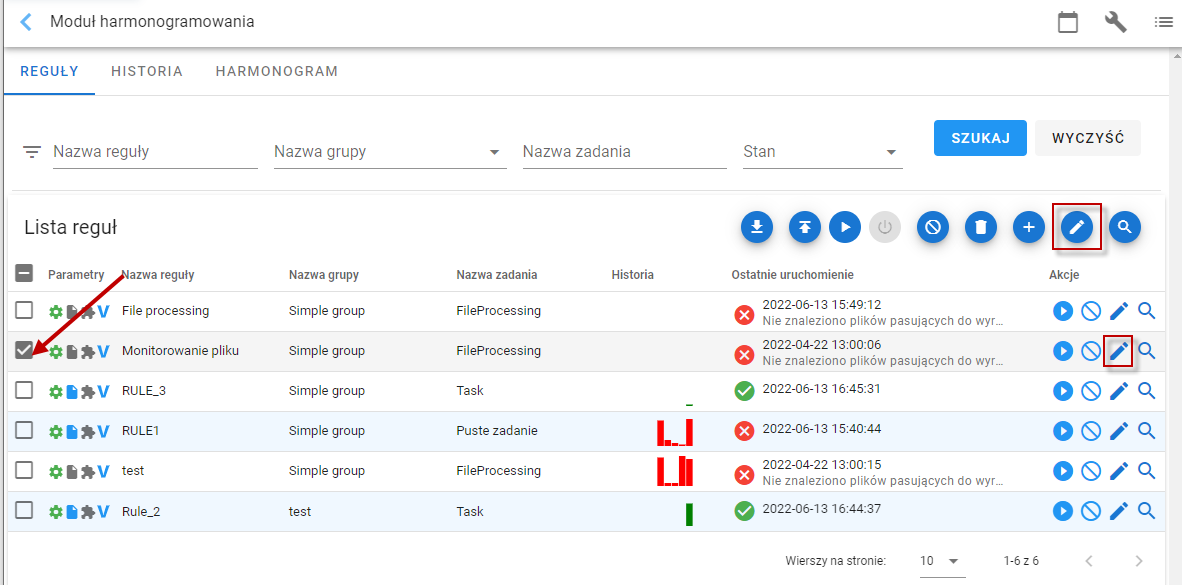Image resolution: width=1182 pixels, height=585 pixels.
Task: Click the red history chart for RULE1
Action: [675, 432]
